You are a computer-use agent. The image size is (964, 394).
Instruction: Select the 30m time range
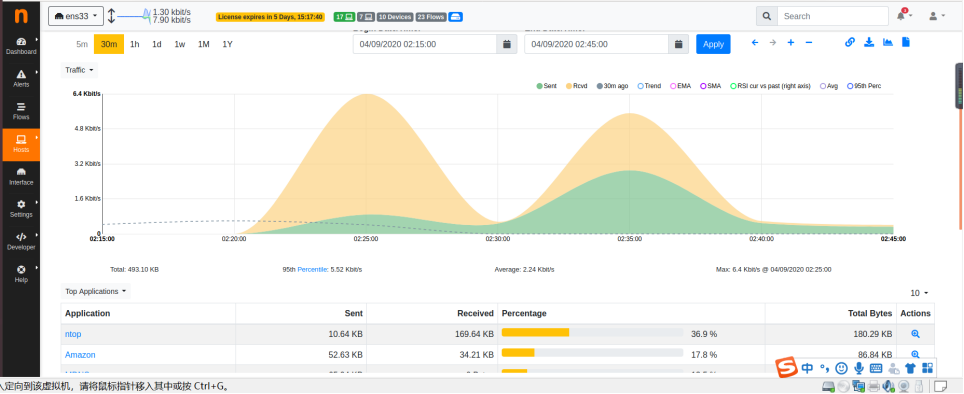point(109,44)
